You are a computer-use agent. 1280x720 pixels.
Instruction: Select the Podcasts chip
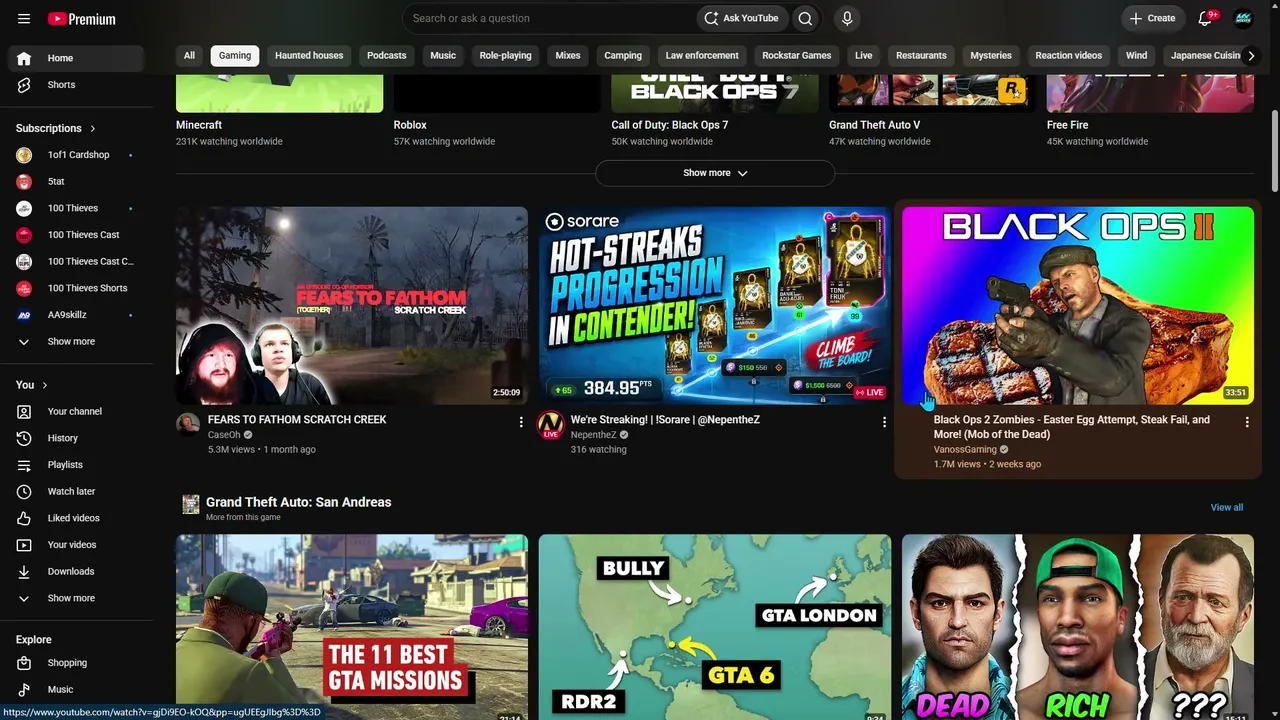(387, 56)
